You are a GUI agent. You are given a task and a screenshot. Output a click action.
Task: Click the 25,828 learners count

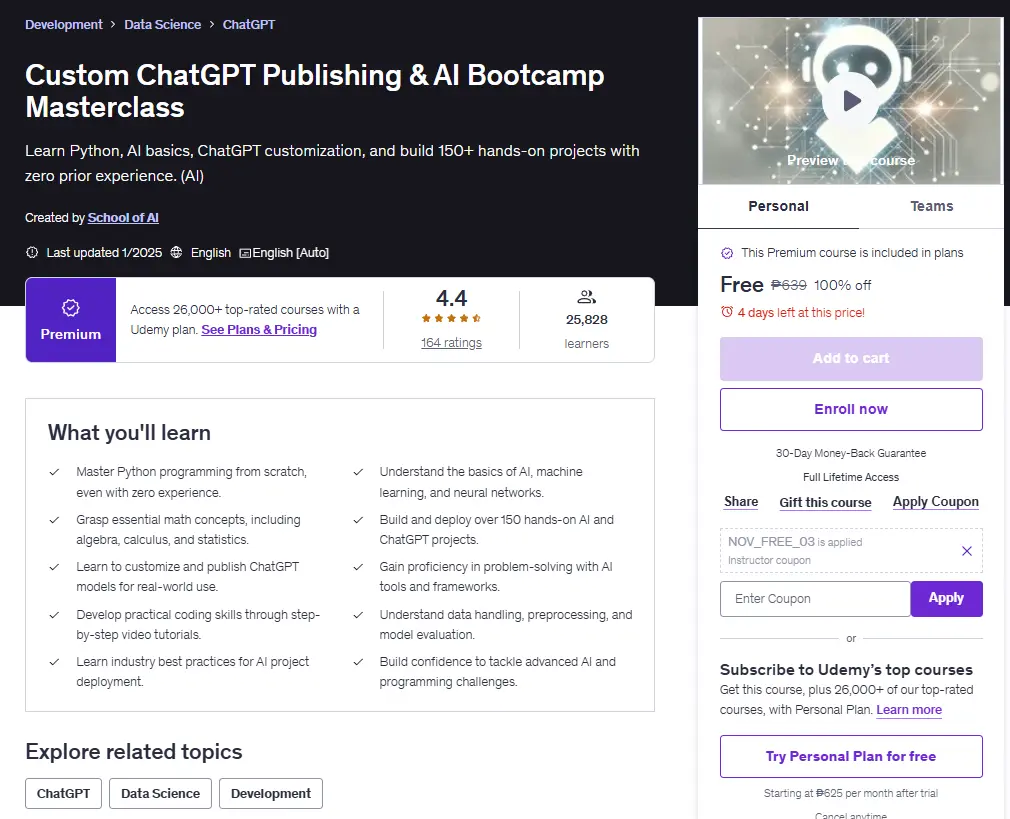tap(586, 320)
